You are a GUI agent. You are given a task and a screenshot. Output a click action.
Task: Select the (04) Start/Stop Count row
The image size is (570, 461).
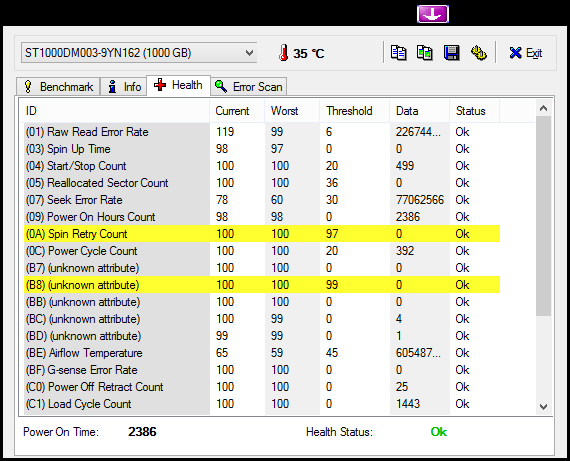262,166
